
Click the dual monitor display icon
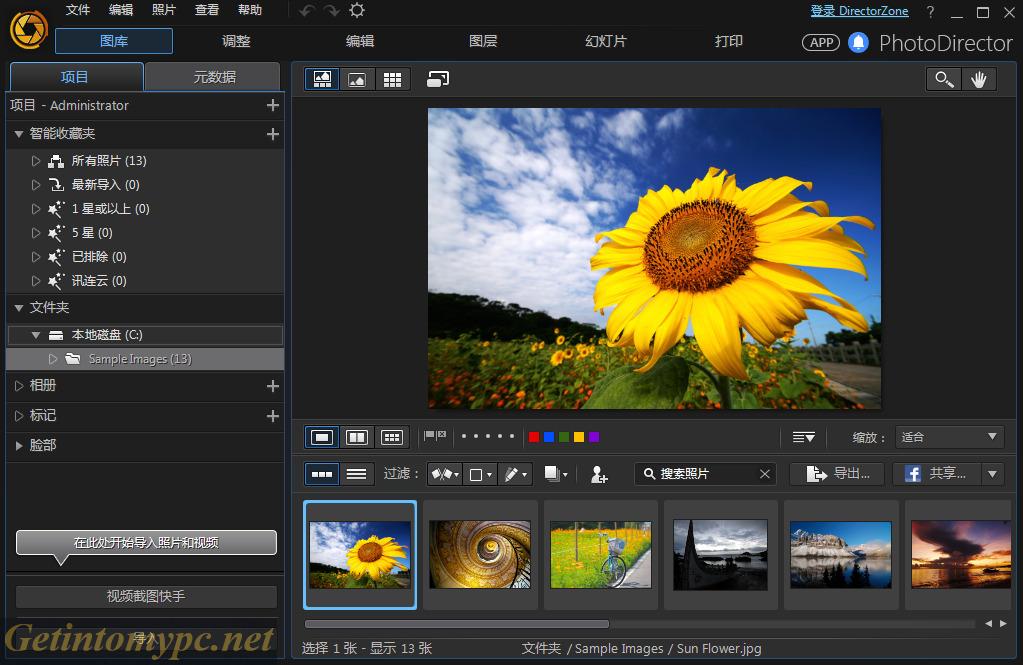point(437,79)
